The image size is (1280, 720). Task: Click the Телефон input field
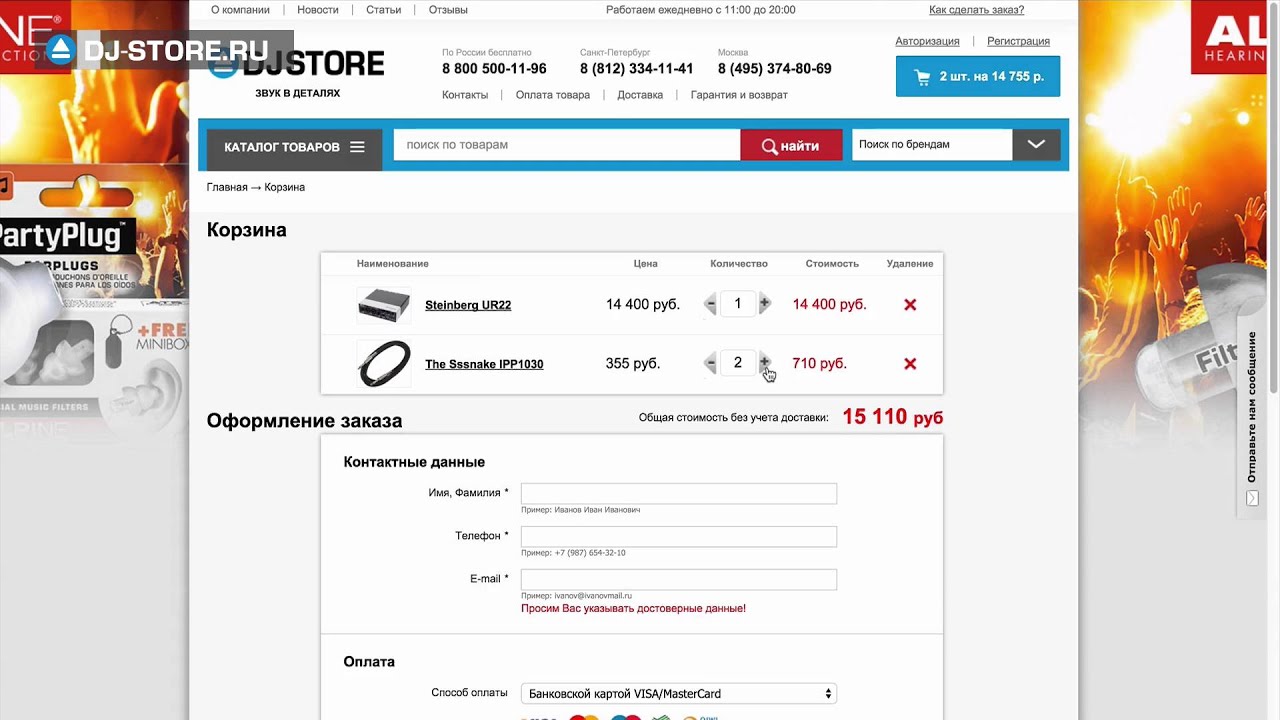tap(679, 536)
